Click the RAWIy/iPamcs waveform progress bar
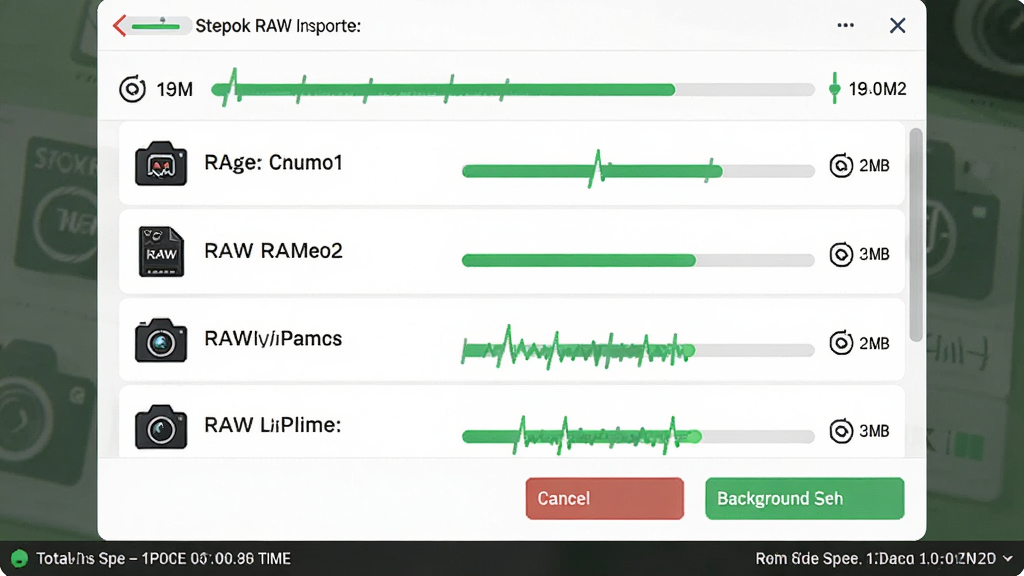The image size is (1024, 576). [638, 350]
